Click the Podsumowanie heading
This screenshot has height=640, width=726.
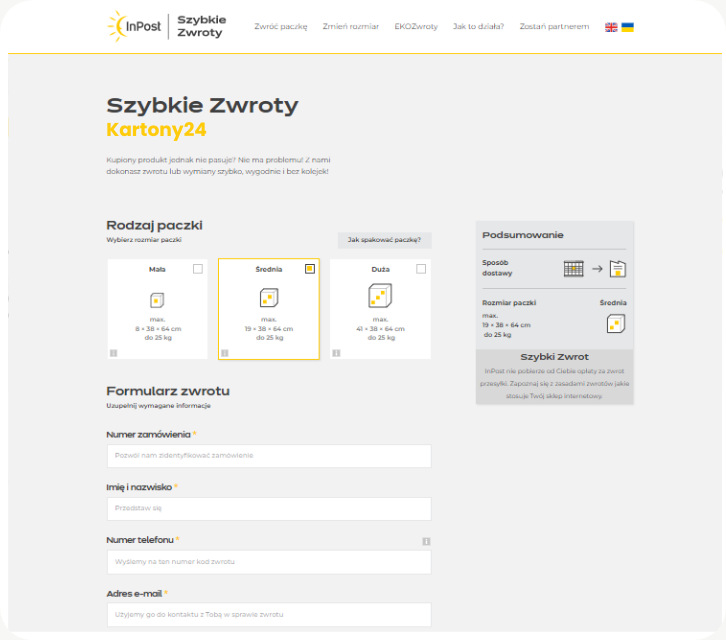pos(523,235)
